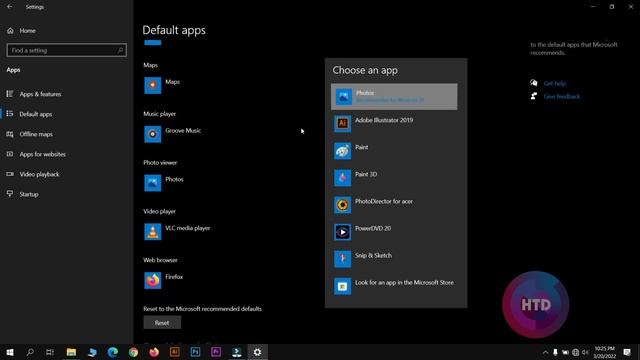Reset to Microsoft recommended defaults

(x=162, y=322)
